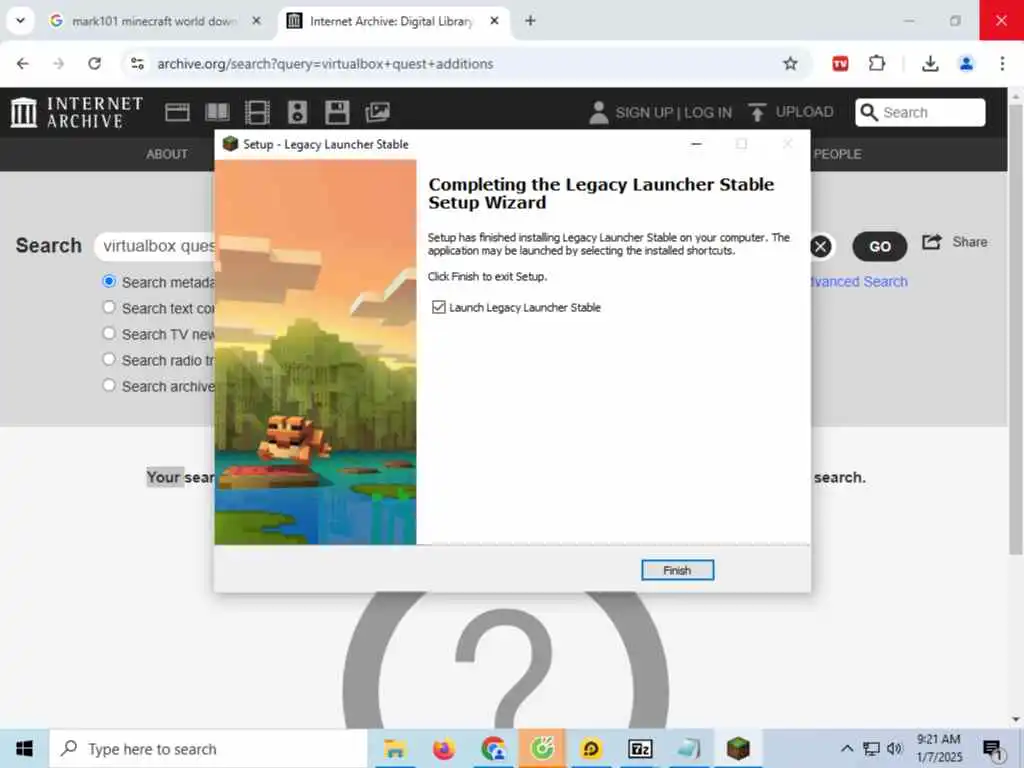Open the PEOPLE menu item
This screenshot has height=768, width=1024.
tap(837, 154)
